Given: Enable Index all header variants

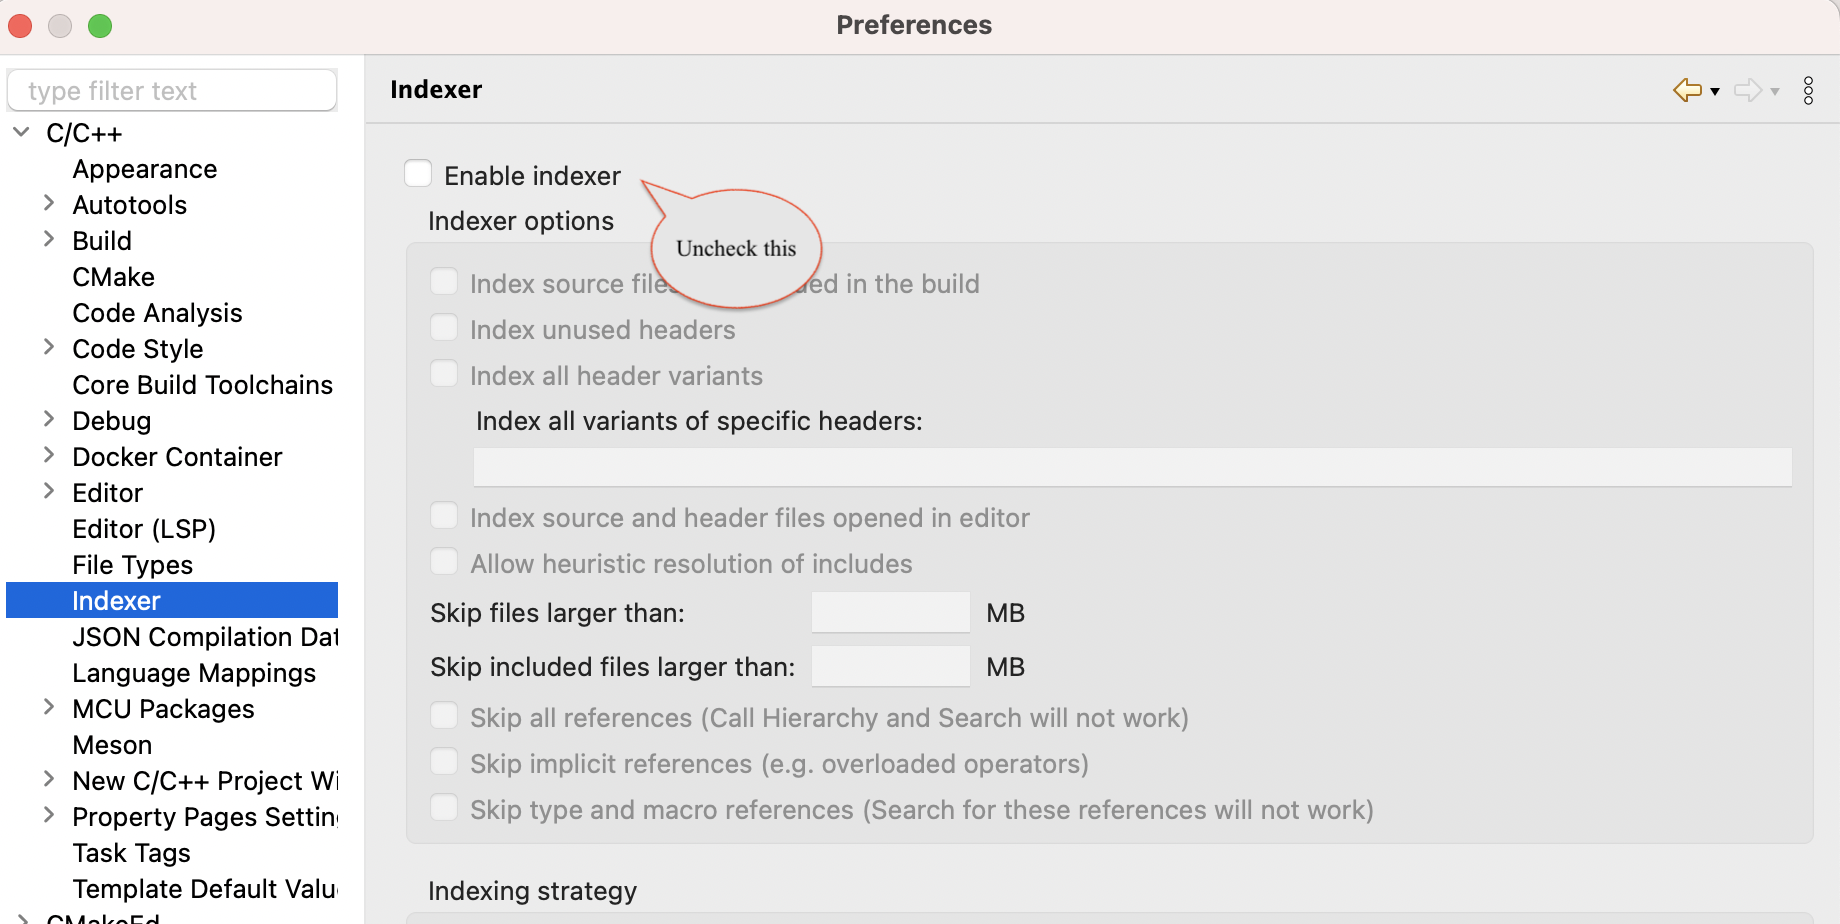Looking at the screenshot, I should click(x=444, y=373).
